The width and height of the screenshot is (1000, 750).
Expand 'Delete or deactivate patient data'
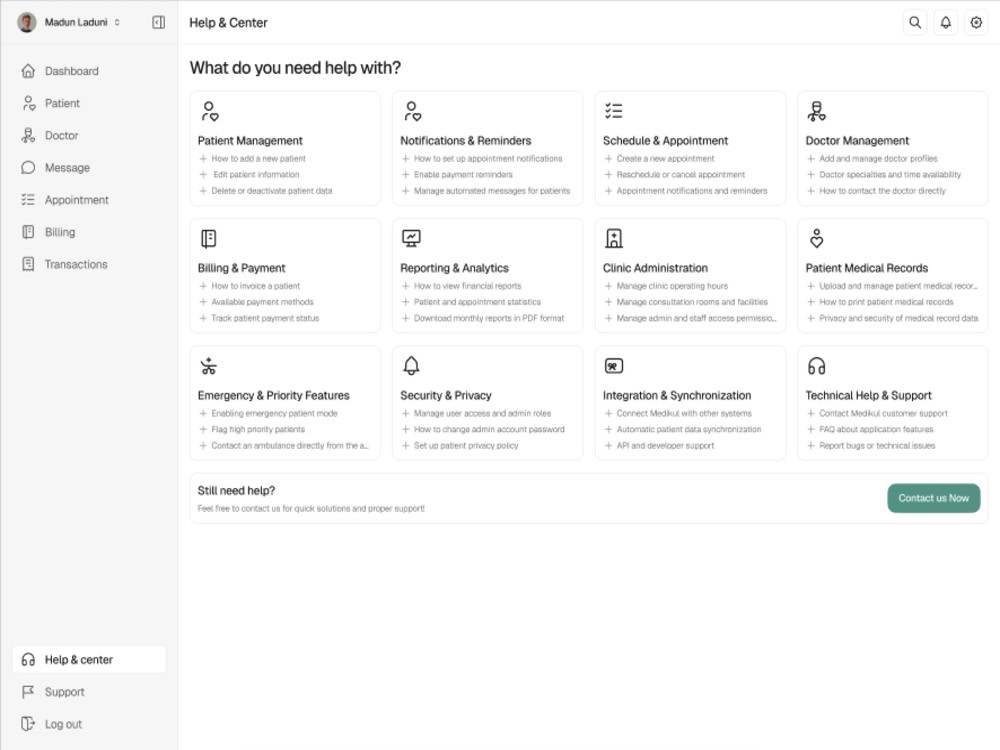tap(266, 191)
